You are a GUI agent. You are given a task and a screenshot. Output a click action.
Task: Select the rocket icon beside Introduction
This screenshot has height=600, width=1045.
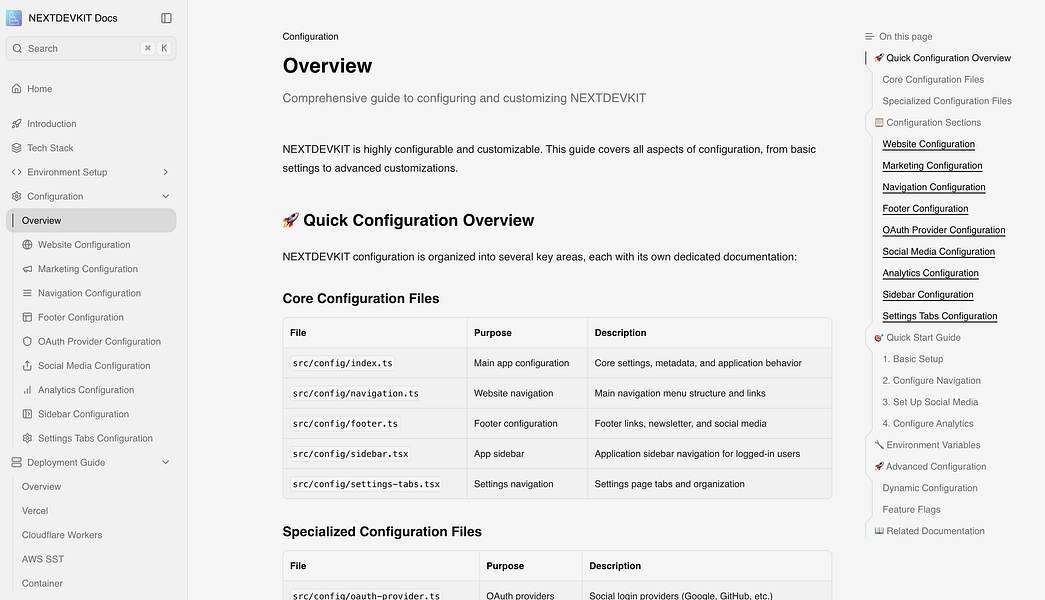17,123
